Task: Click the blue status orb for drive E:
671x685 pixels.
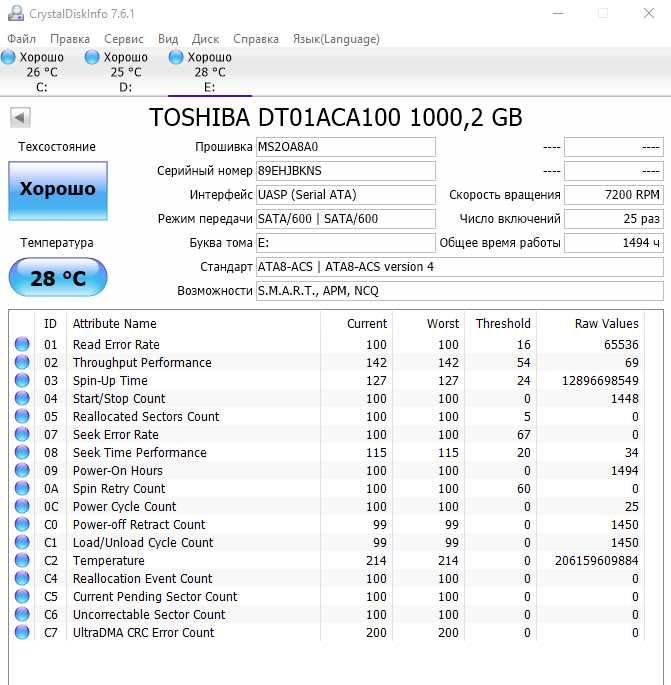Action: pyautogui.click(x=176, y=57)
